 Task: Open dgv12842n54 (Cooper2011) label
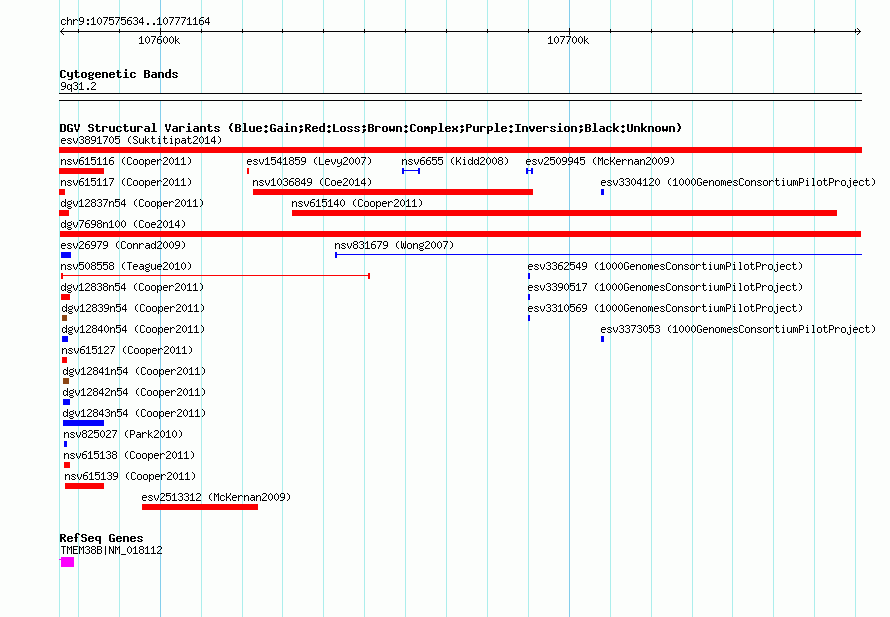(134, 392)
